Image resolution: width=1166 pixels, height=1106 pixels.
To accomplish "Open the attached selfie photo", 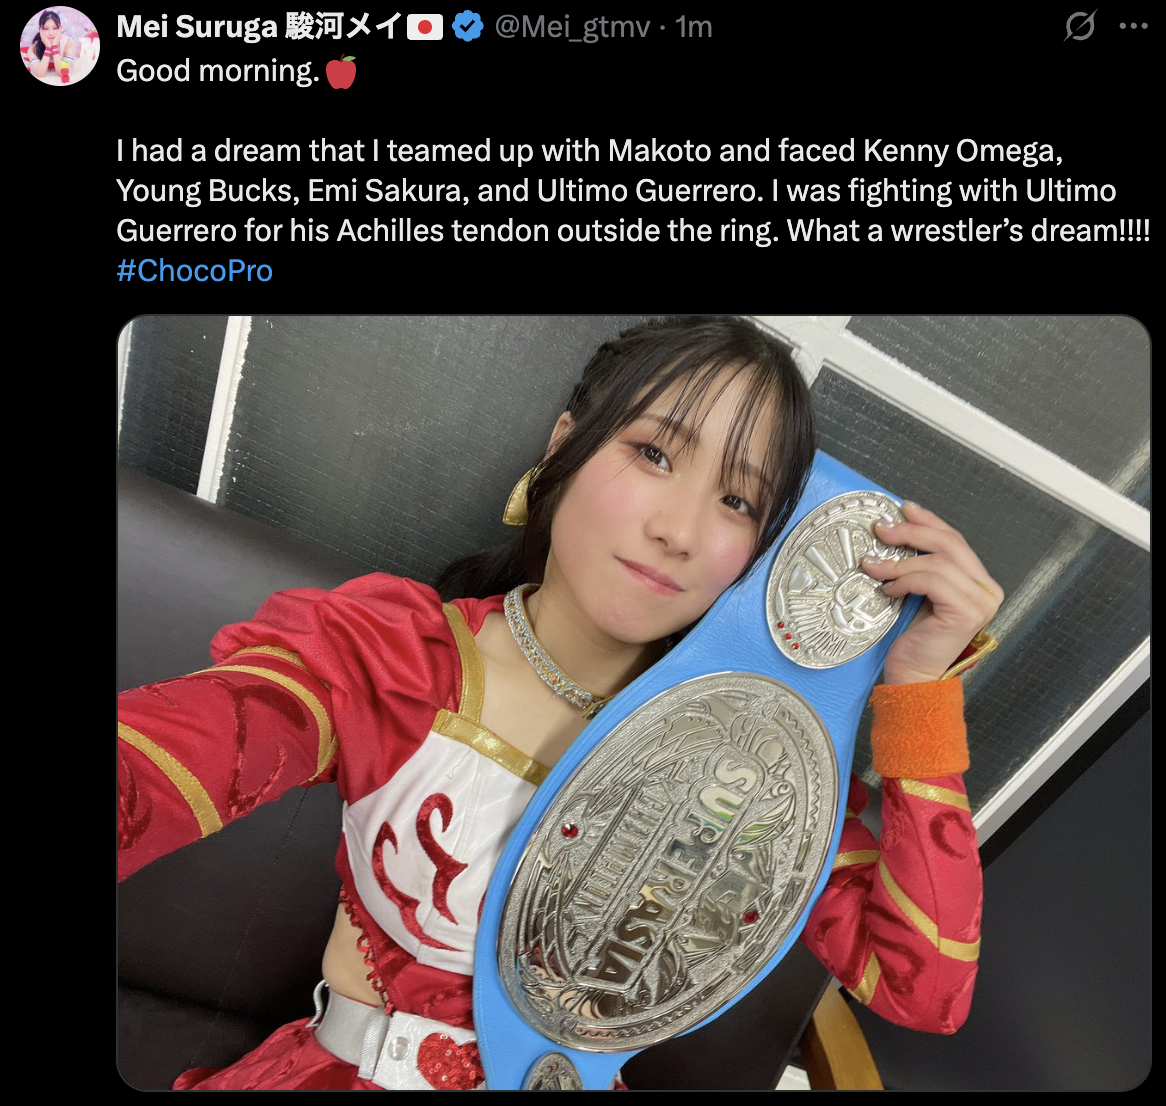I will point(634,703).
